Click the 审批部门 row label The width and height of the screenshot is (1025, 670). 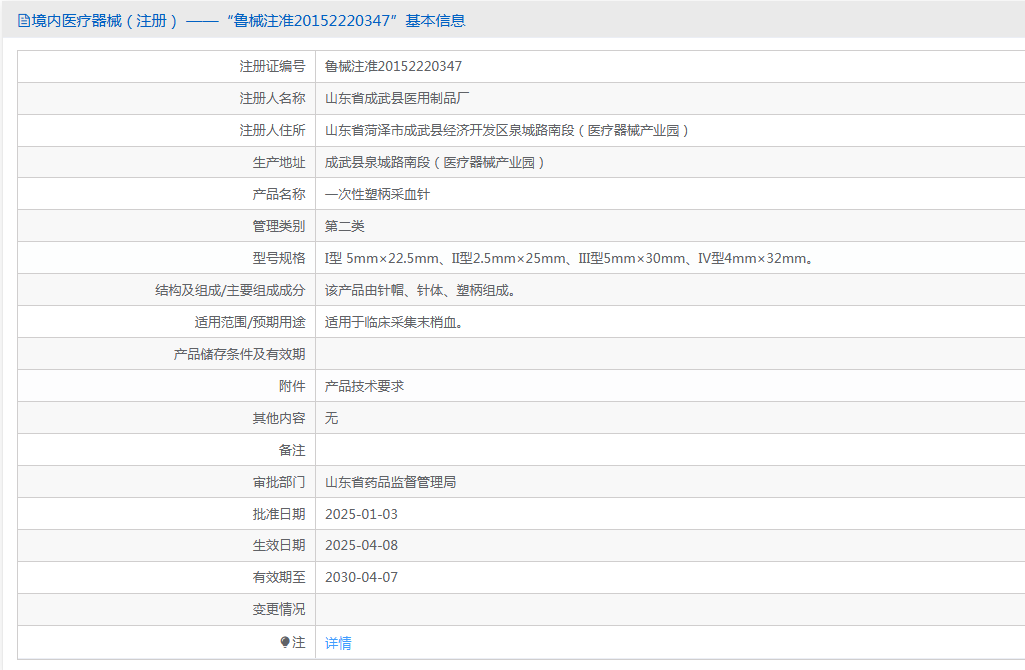tap(278, 482)
